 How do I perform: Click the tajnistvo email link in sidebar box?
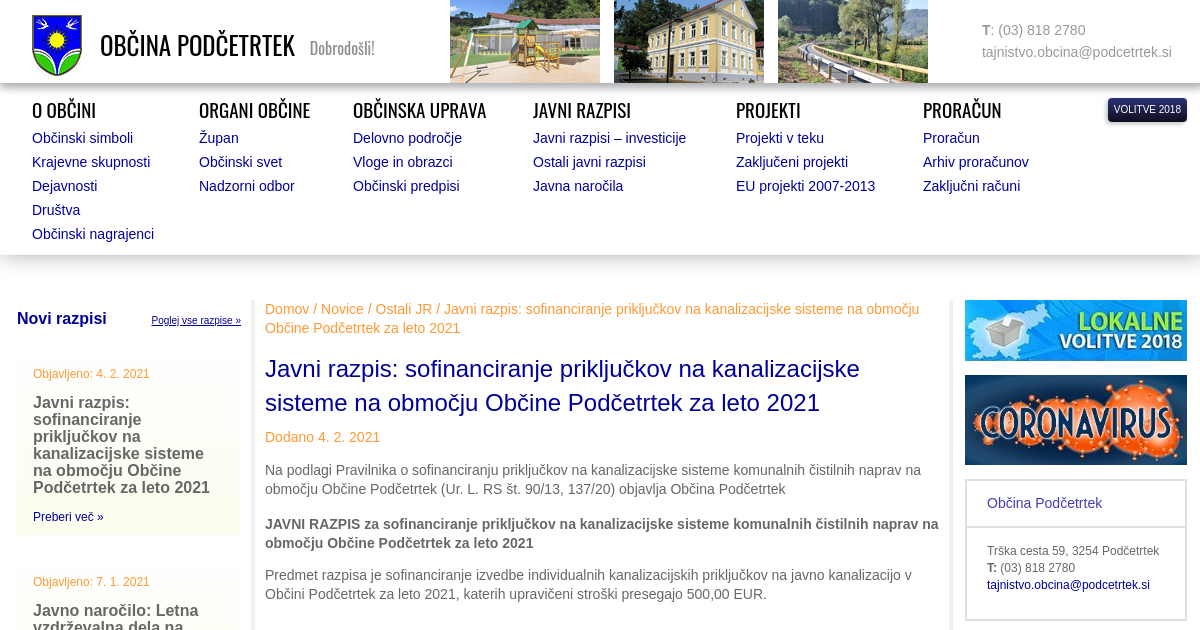pyautogui.click(x=1068, y=585)
